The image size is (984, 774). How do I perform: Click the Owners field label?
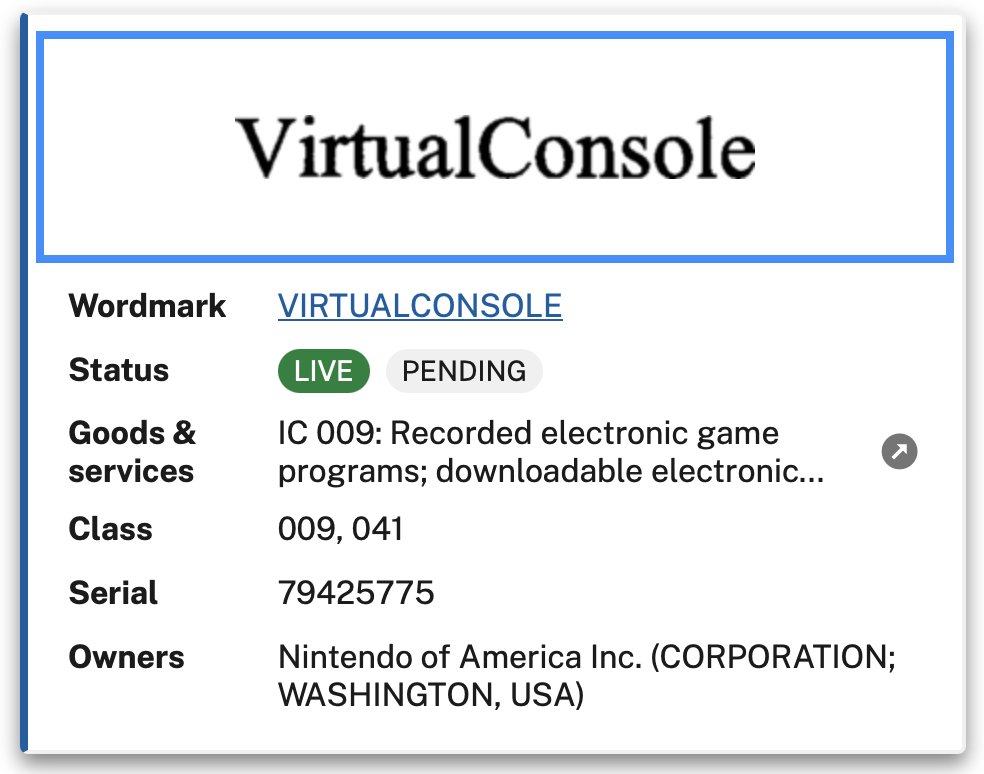coord(126,657)
